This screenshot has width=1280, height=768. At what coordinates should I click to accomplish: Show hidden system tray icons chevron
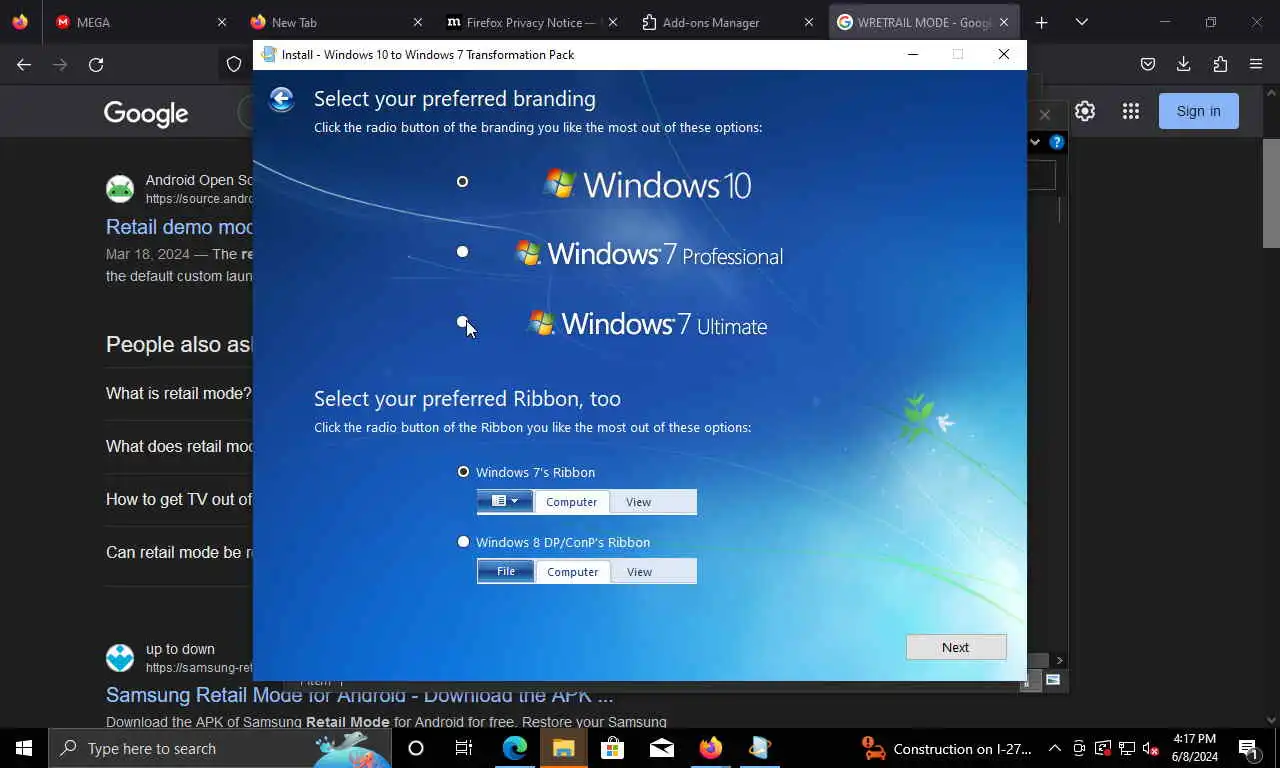pyautogui.click(x=1054, y=748)
